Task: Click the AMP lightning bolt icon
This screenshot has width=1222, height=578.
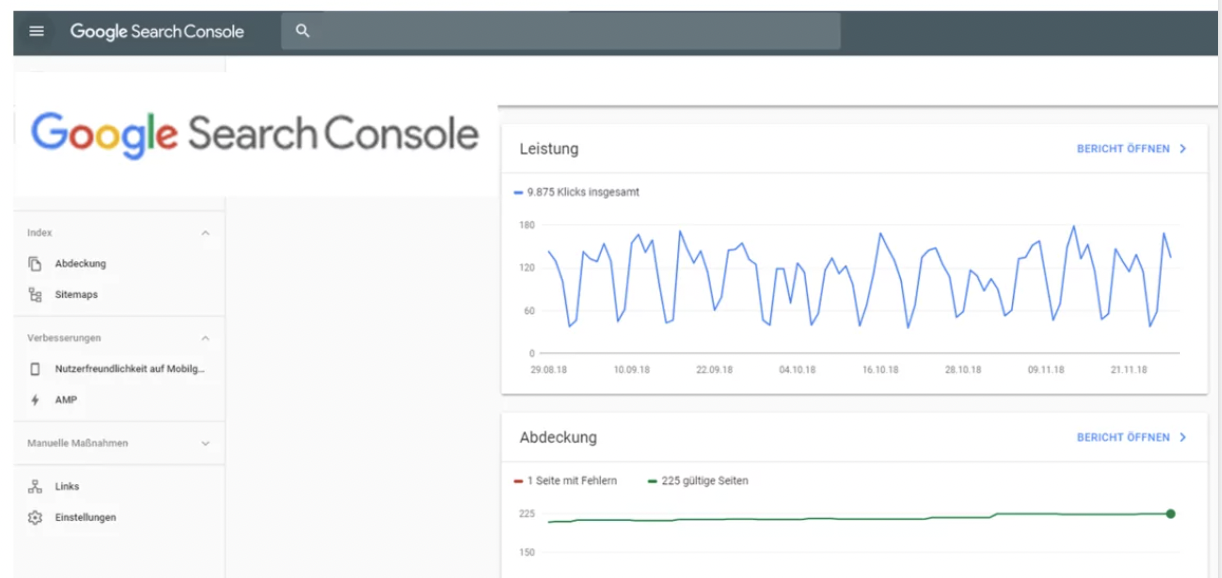Action: (x=35, y=400)
